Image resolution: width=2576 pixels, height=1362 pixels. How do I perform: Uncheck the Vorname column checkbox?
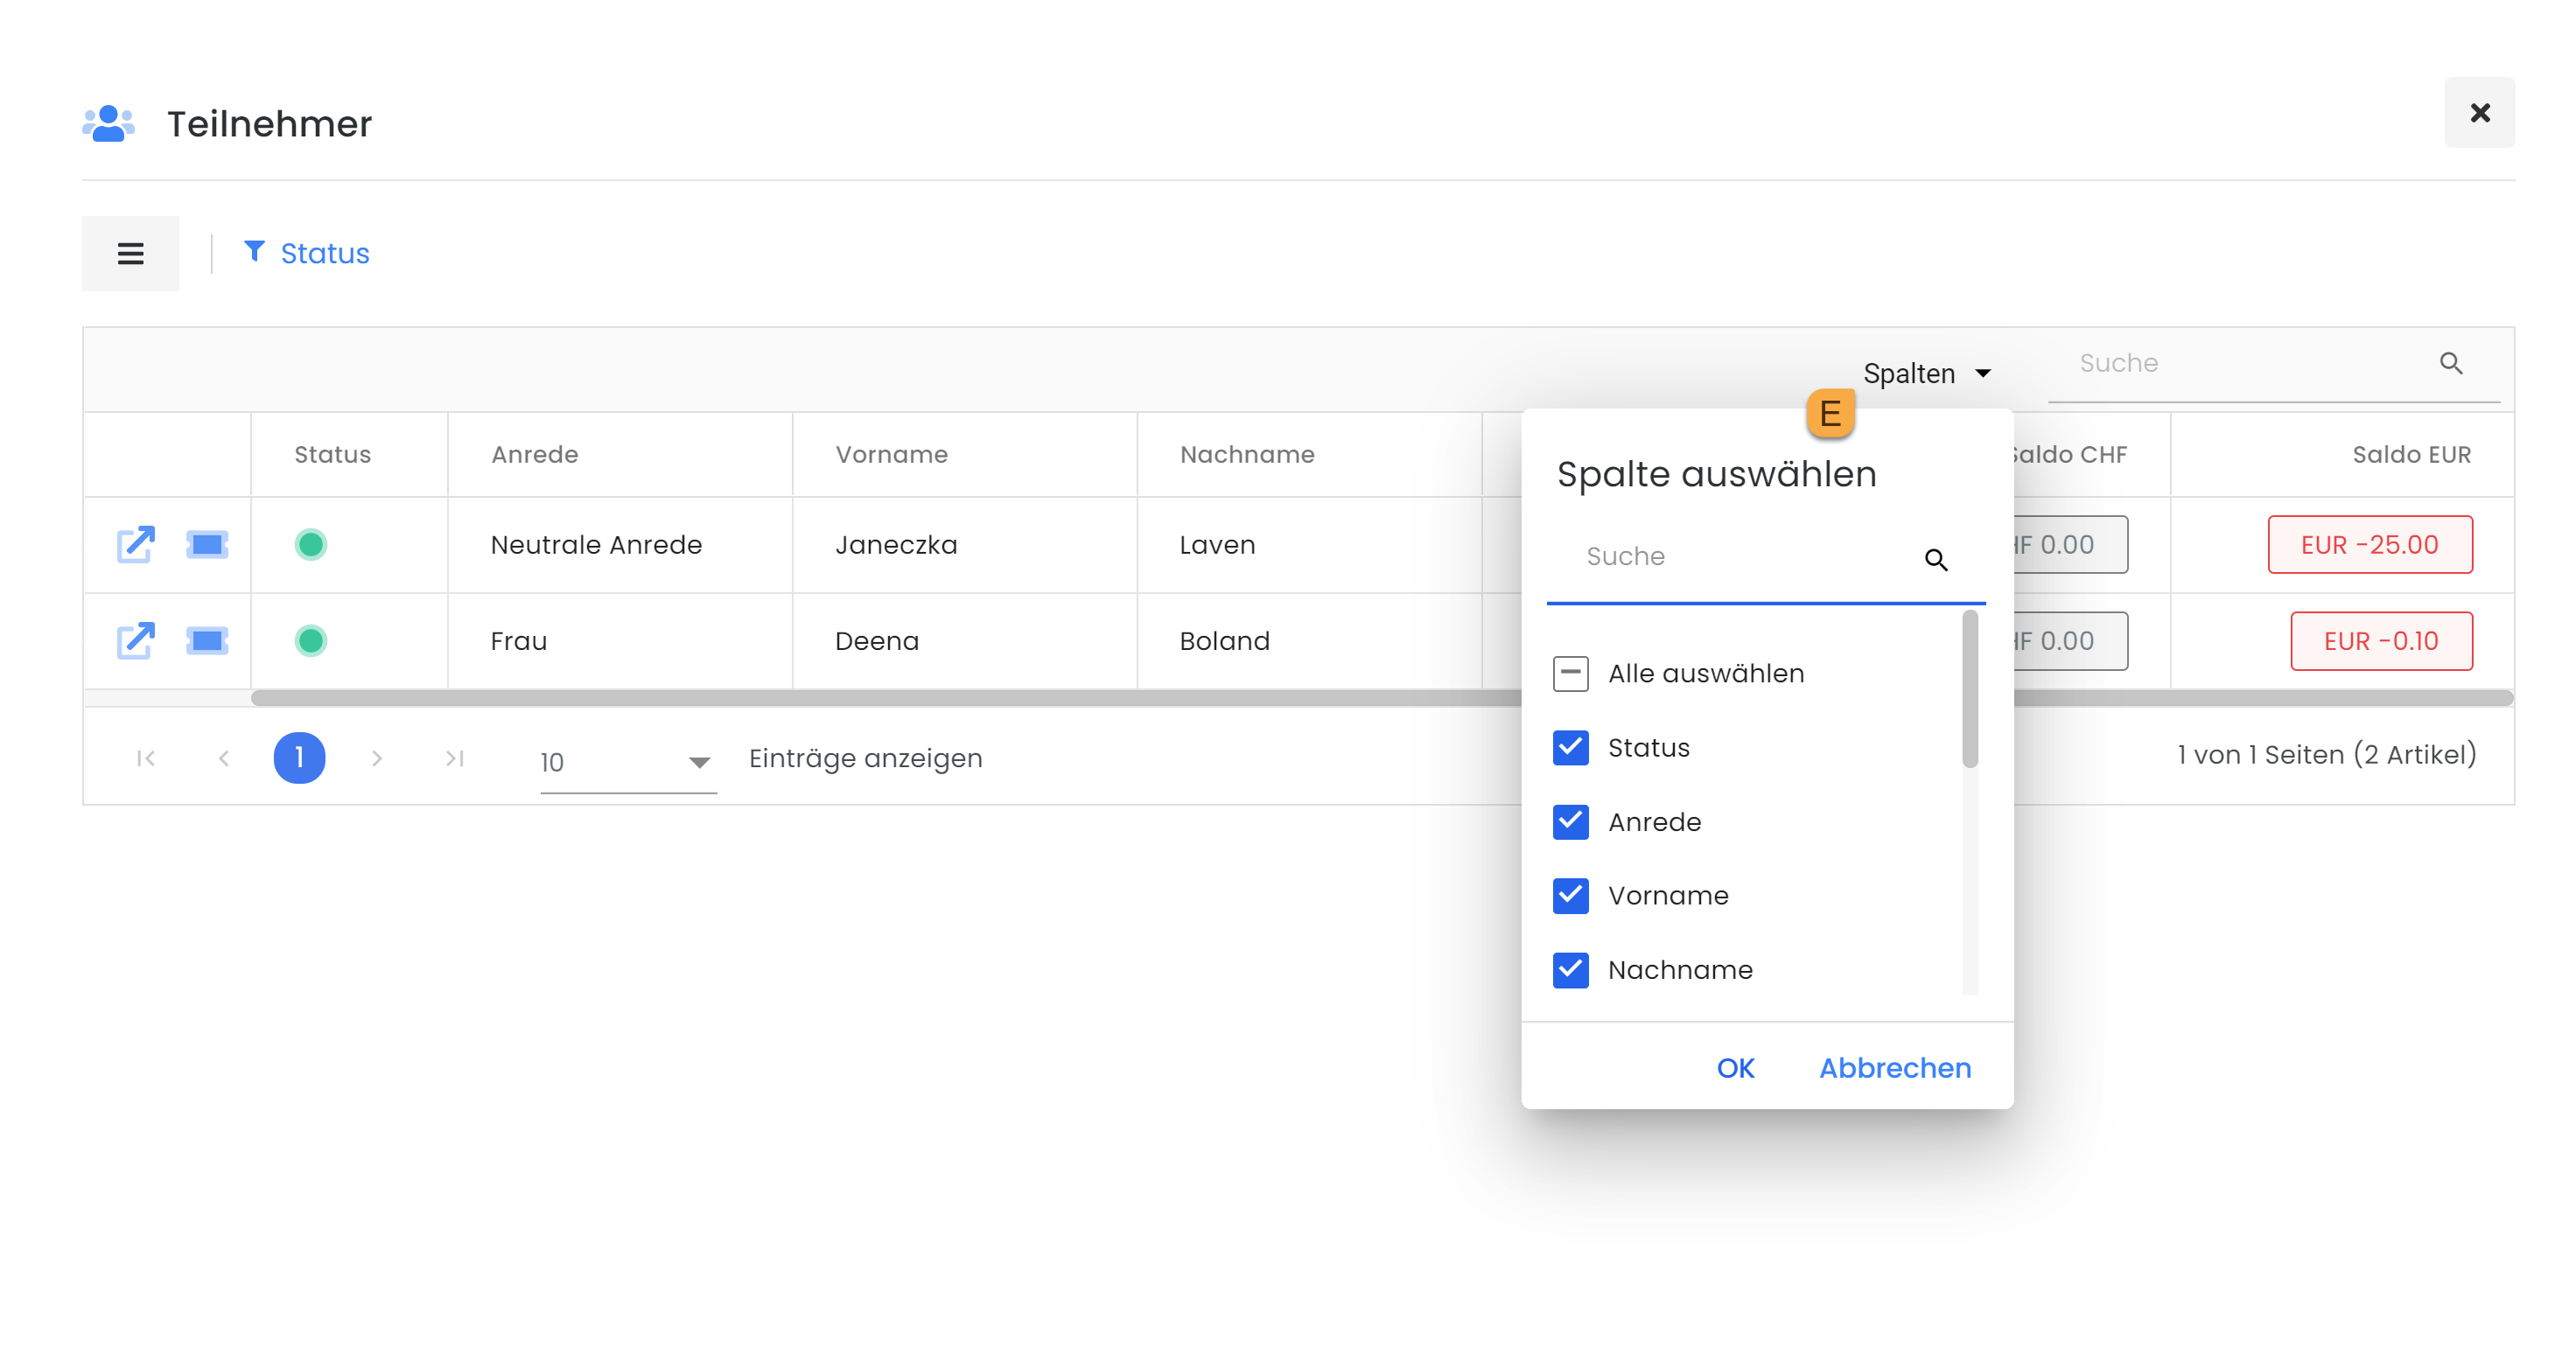pyautogui.click(x=1570, y=895)
